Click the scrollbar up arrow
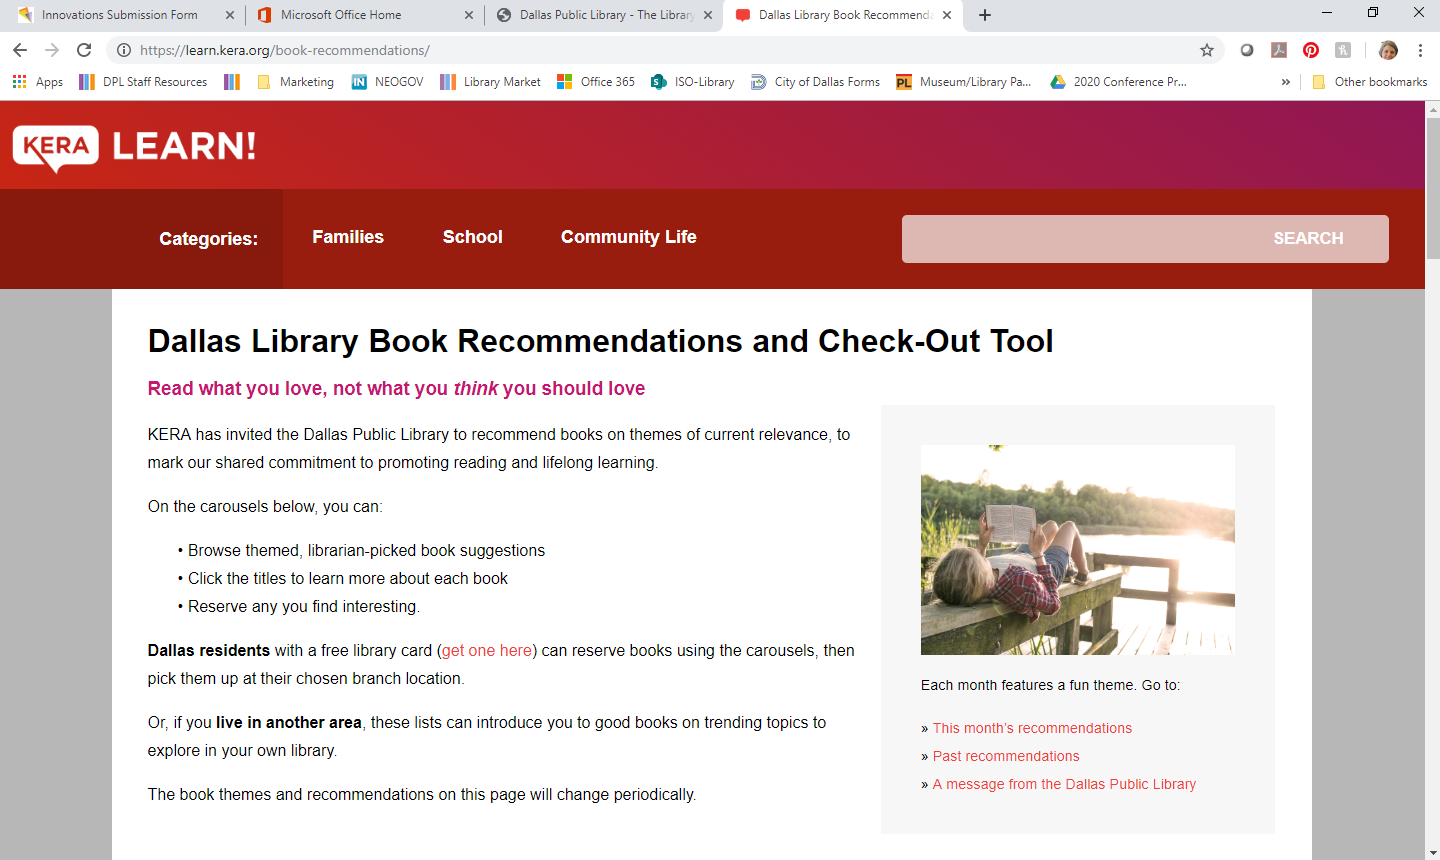Viewport: 1440px width, 860px height. tap(1433, 108)
